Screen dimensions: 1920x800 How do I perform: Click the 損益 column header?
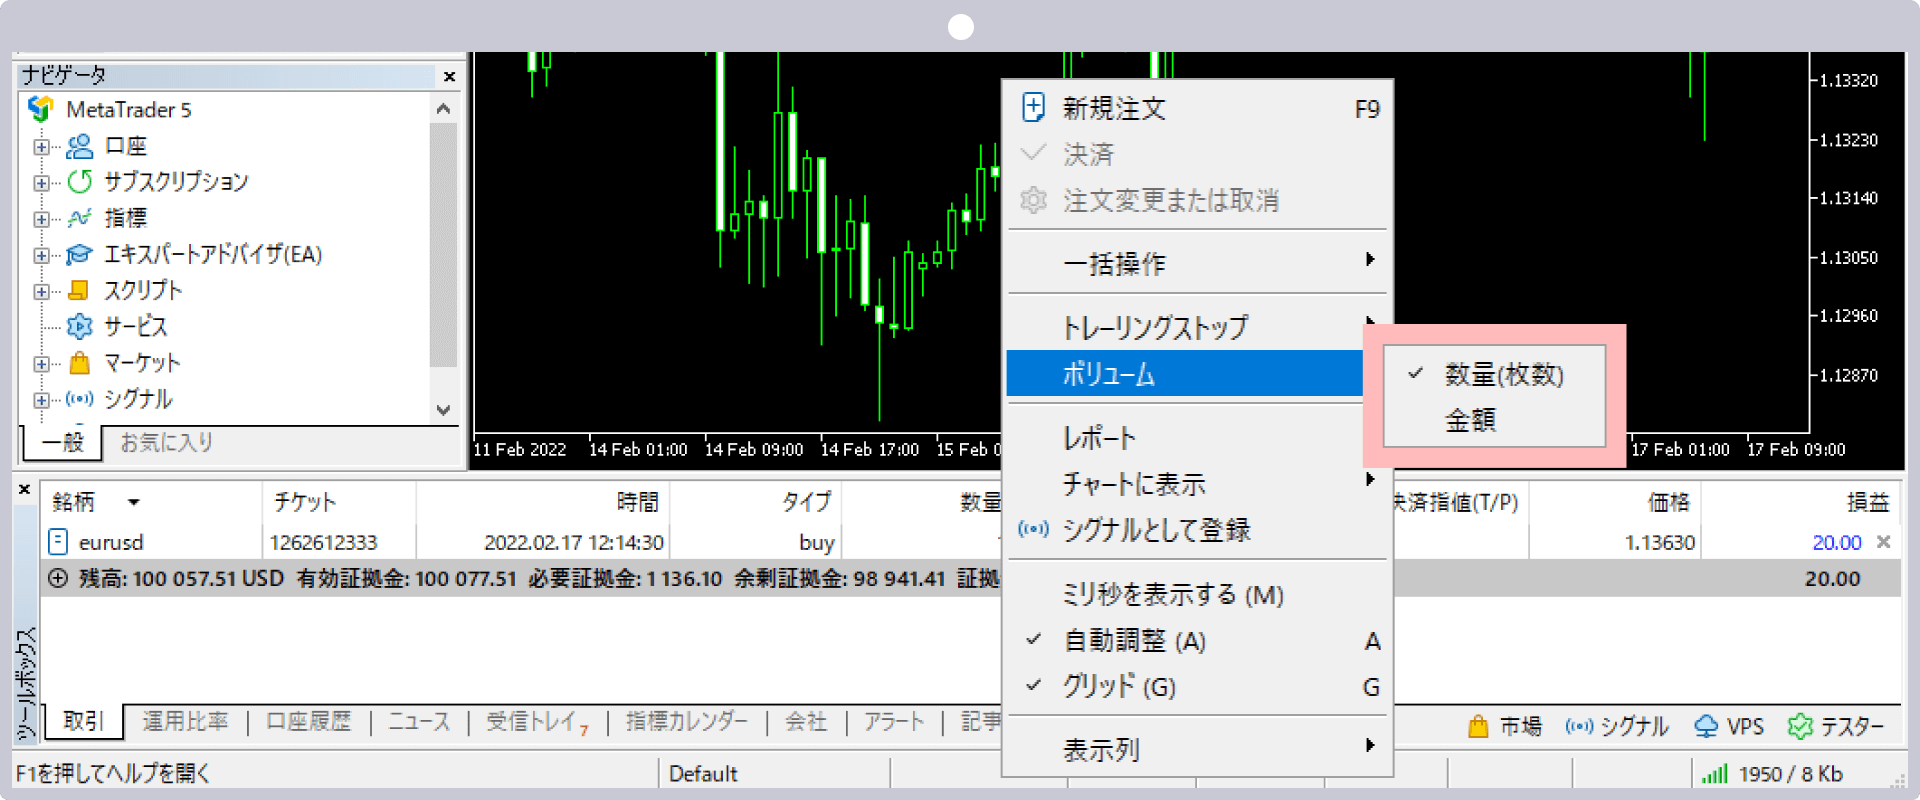point(1800,502)
